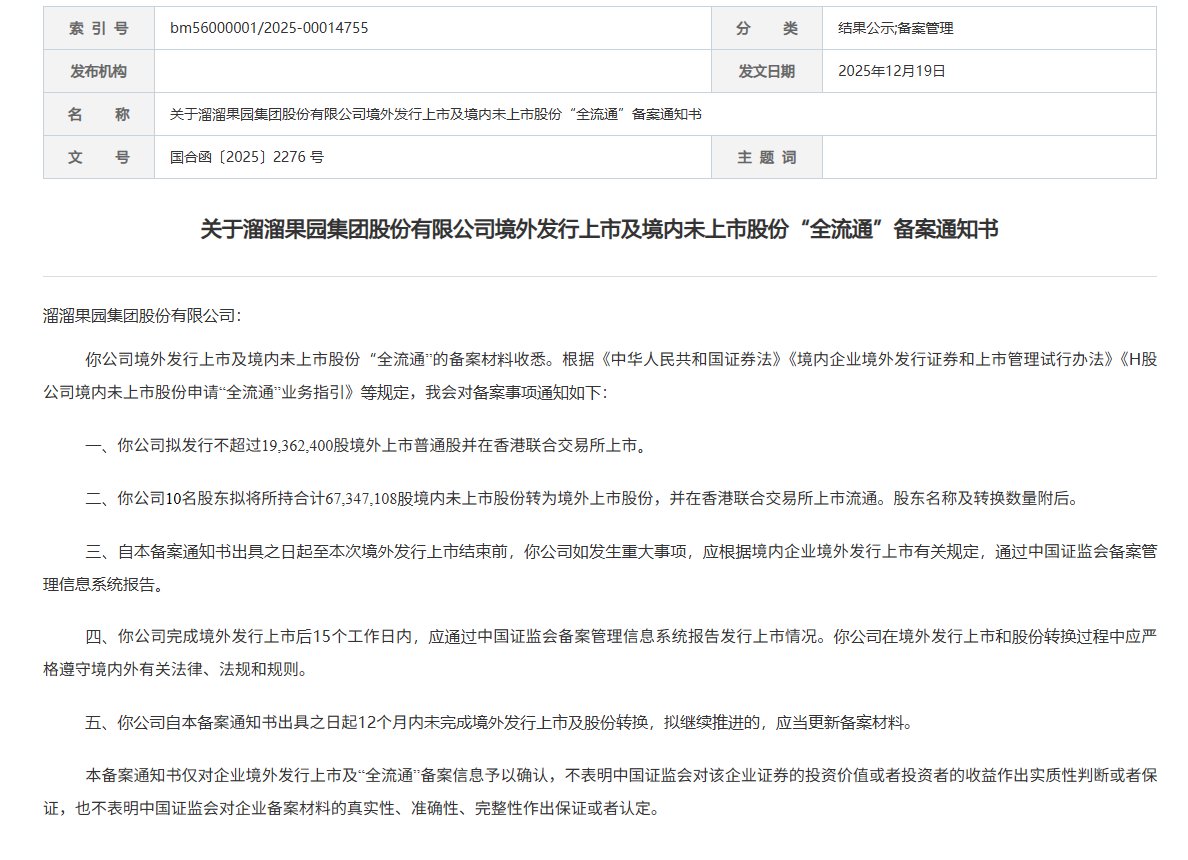
Task: Click the addressee line 溜溜果园集团股份有限公司:
Action: point(142,316)
